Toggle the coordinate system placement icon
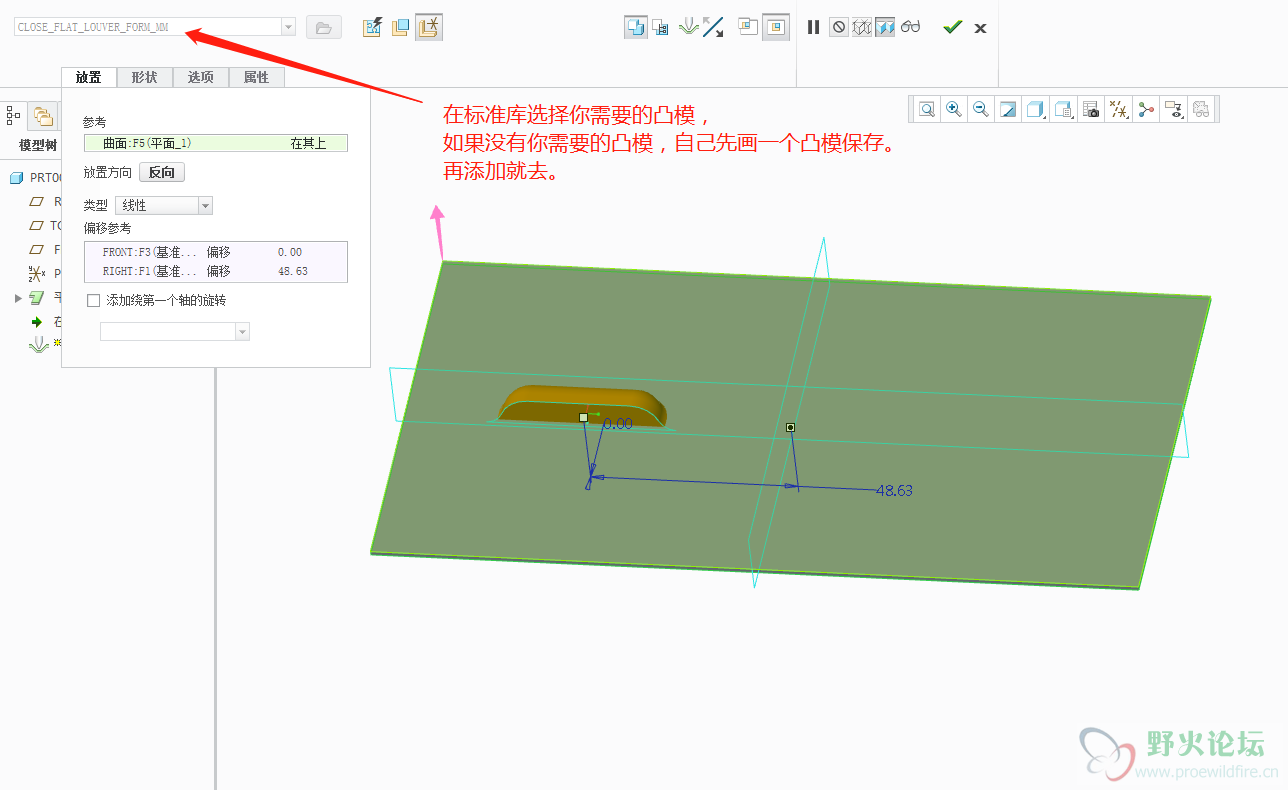The image size is (1288, 790). tap(428, 28)
